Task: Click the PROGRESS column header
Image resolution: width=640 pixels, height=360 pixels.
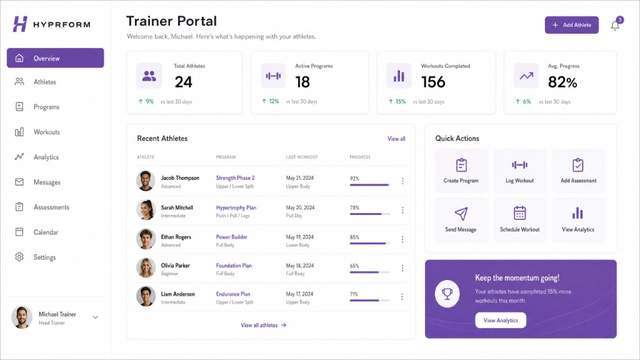Action: pos(360,157)
